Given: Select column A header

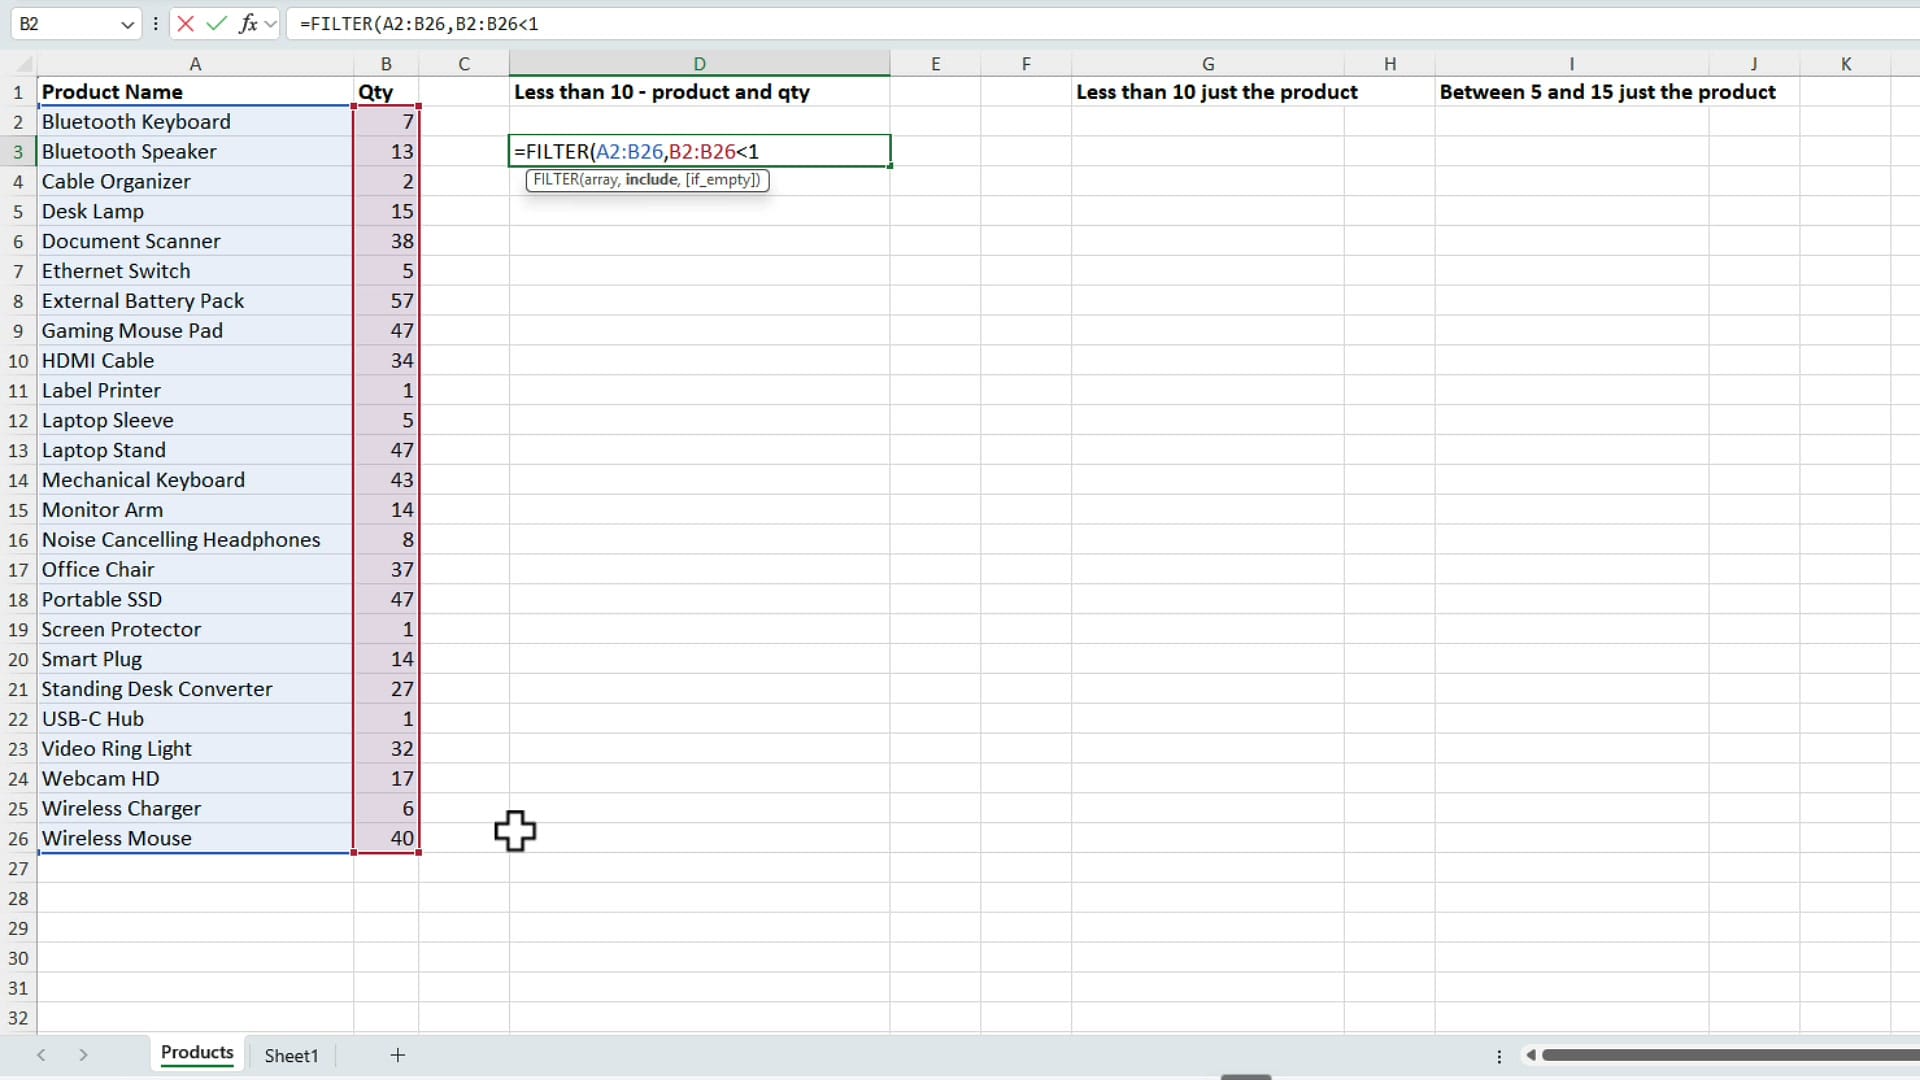Looking at the screenshot, I should (x=195, y=64).
